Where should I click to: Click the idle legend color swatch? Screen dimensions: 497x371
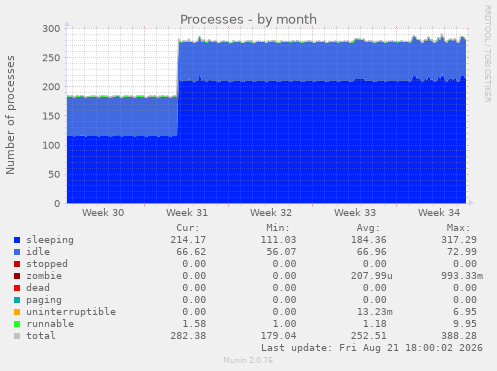tap(17, 252)
